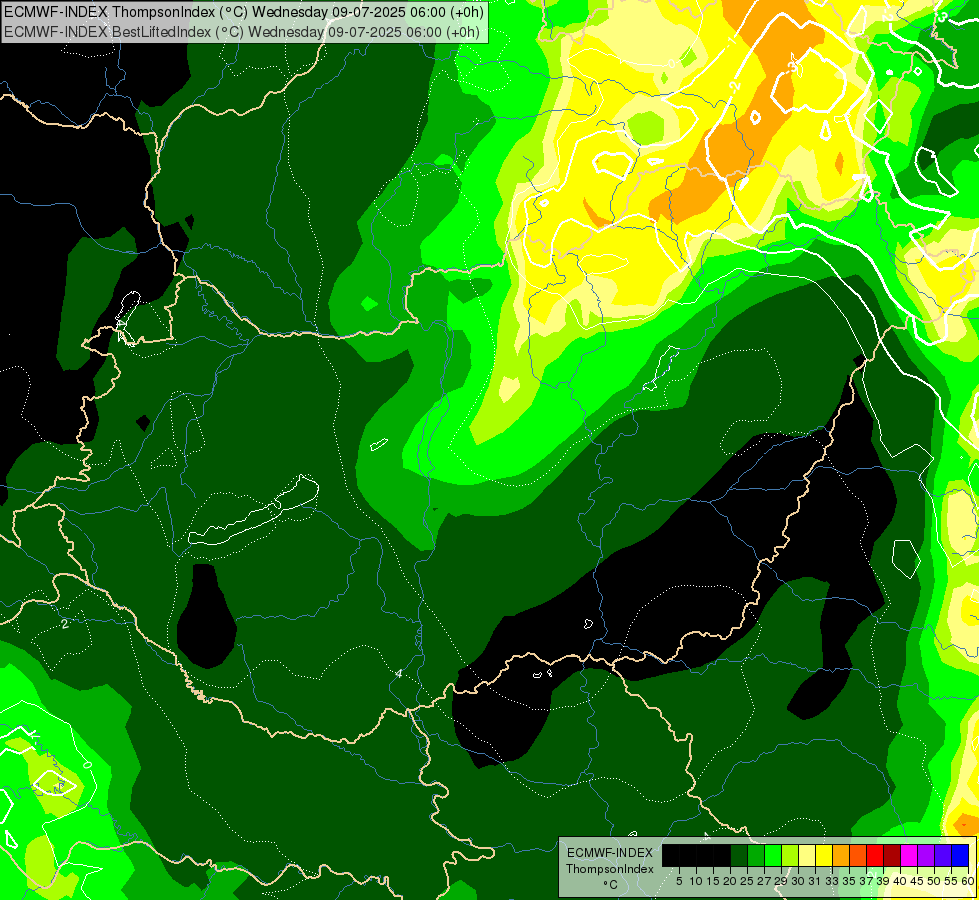
Task: Click the legend's ThompsonIndex label
Action: 609,869
